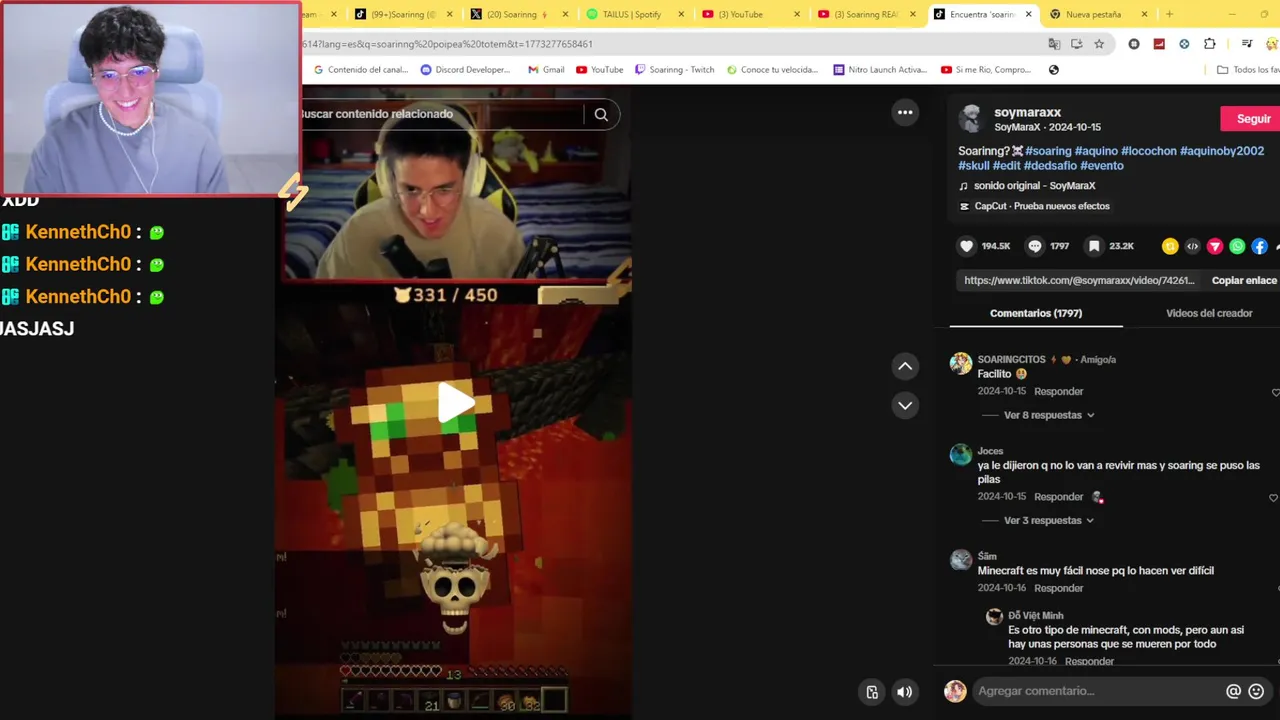Open comments via speech bubble icon
The height and width of the screenshot is (720, 1280).
[1035, 246]
